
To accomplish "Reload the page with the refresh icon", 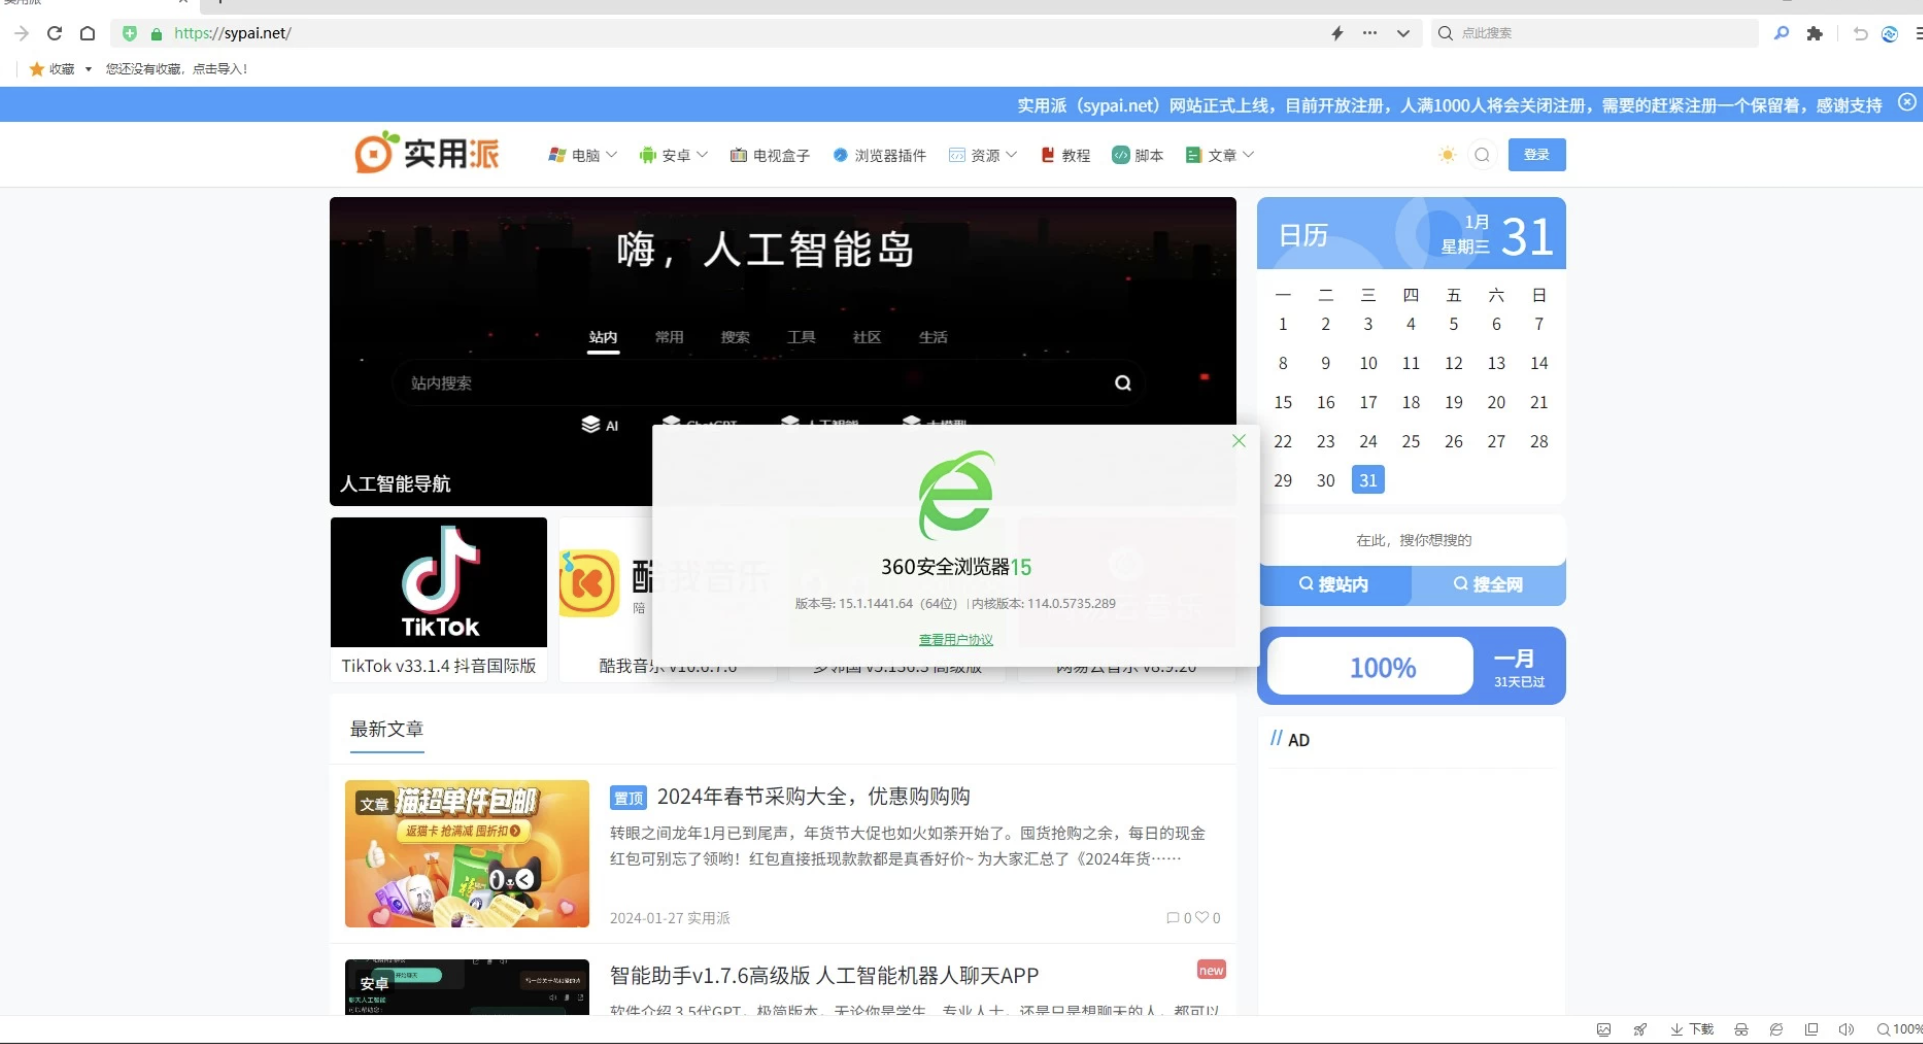I will pos(54,33).
